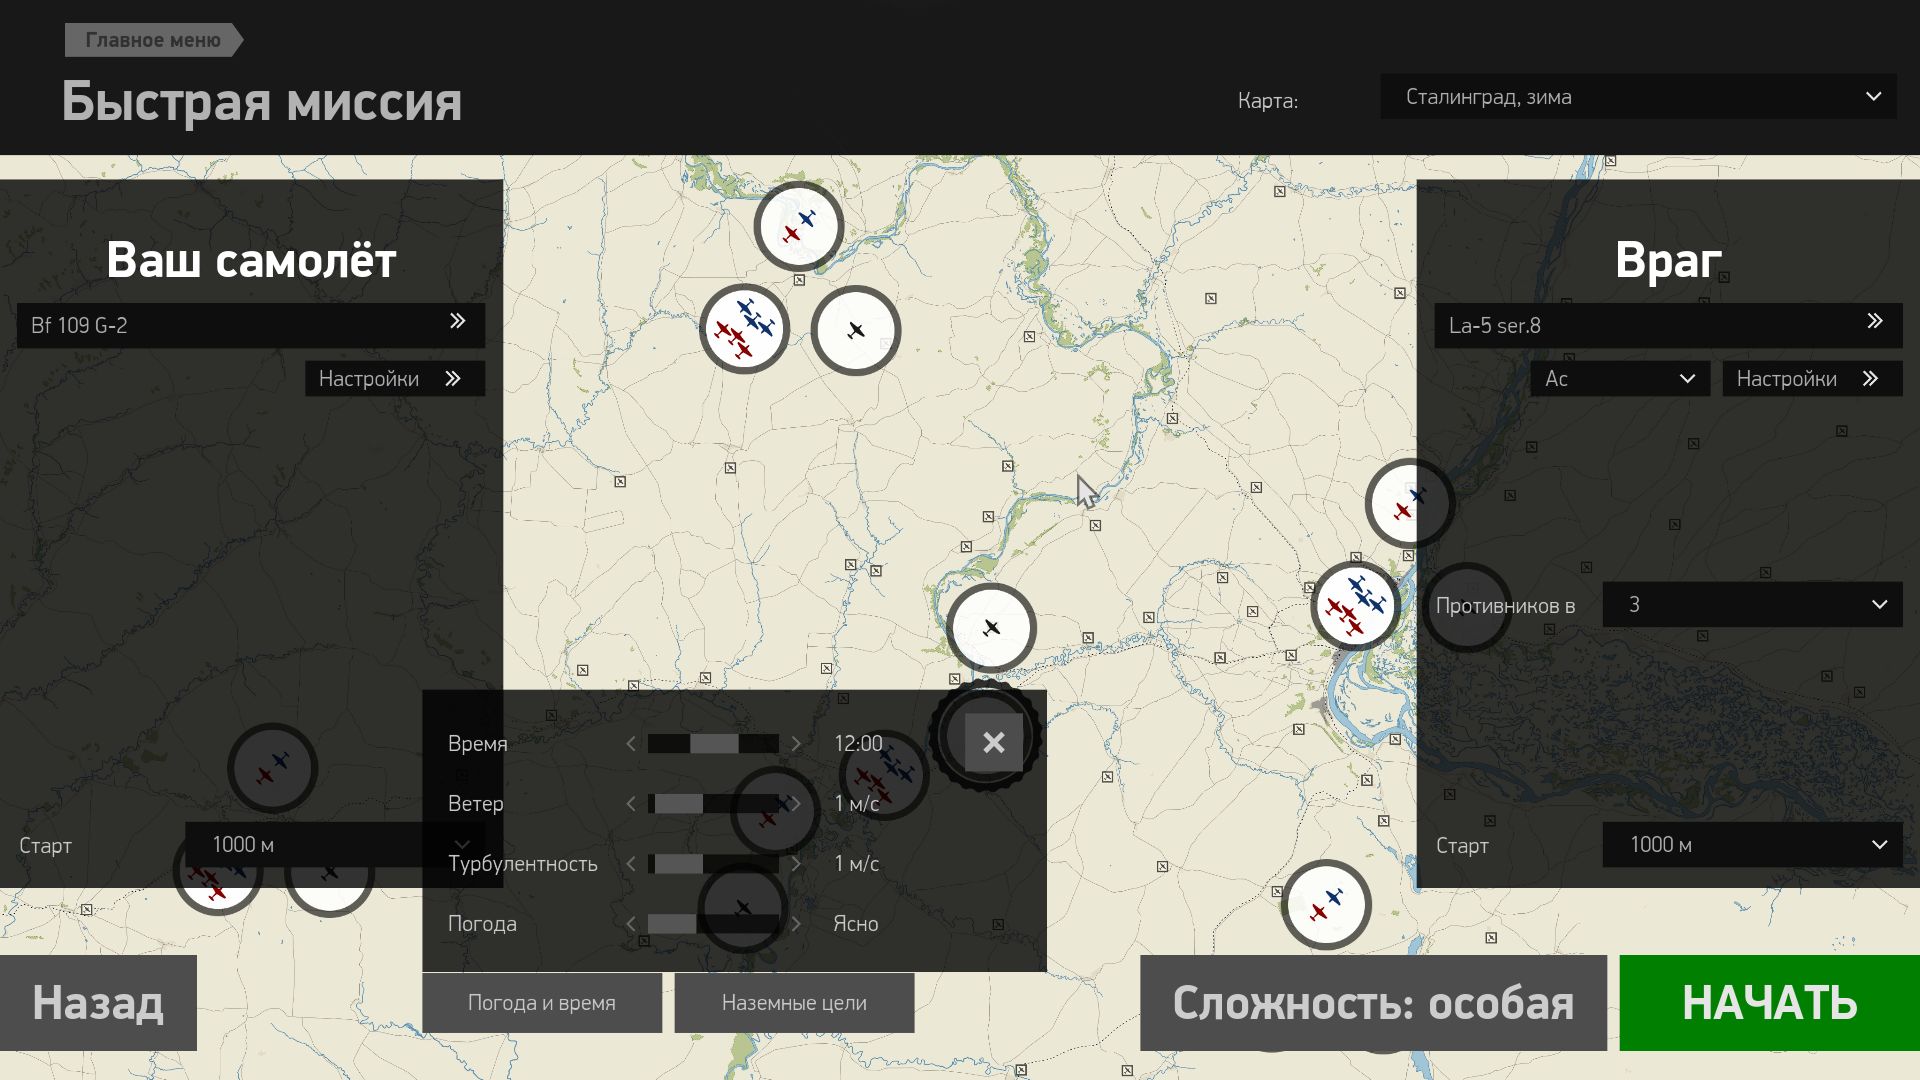Increase Турбулентность with the right arrow

pos(796,864)
